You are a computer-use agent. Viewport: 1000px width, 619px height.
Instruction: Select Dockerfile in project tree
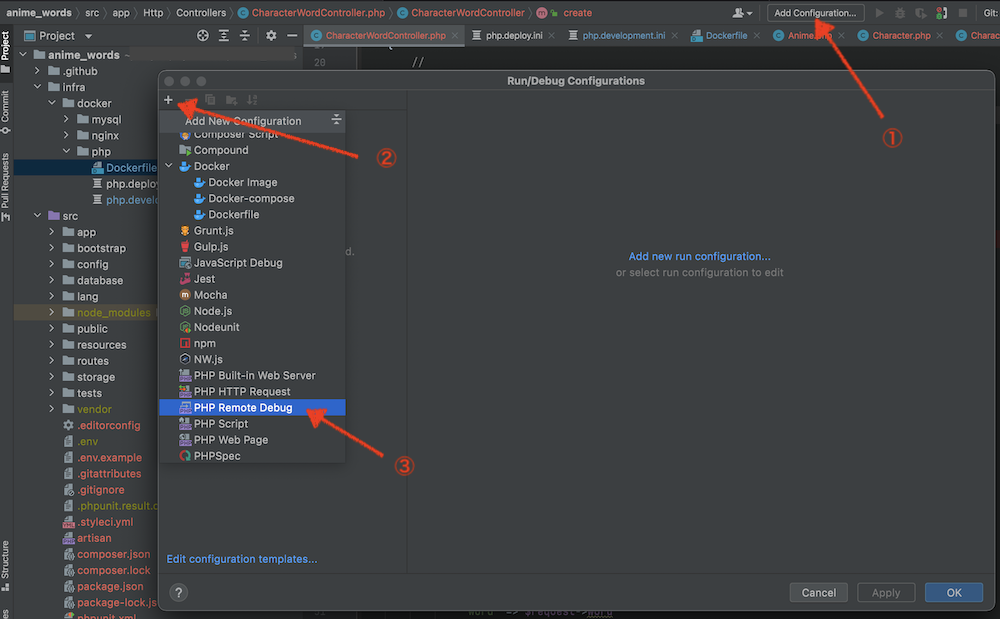[124, 168]
